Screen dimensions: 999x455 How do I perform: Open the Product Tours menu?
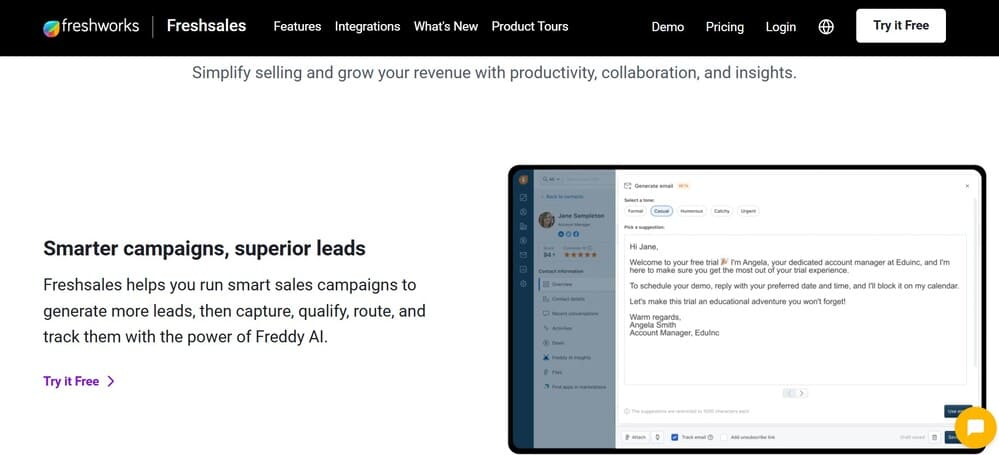[x=530, y=27]
